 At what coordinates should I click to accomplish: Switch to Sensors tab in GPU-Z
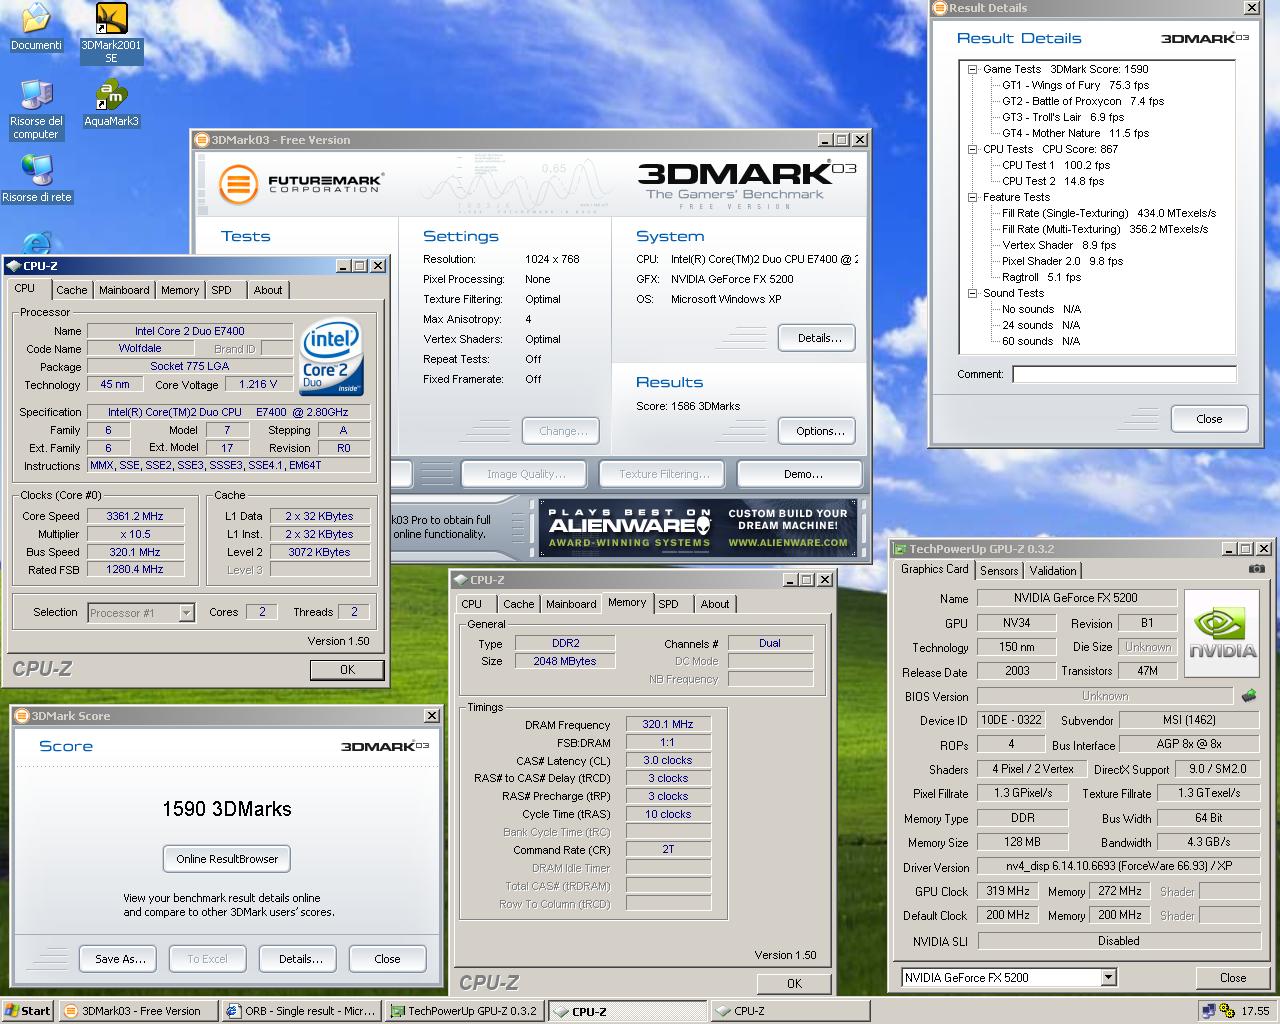pos(999,571)
